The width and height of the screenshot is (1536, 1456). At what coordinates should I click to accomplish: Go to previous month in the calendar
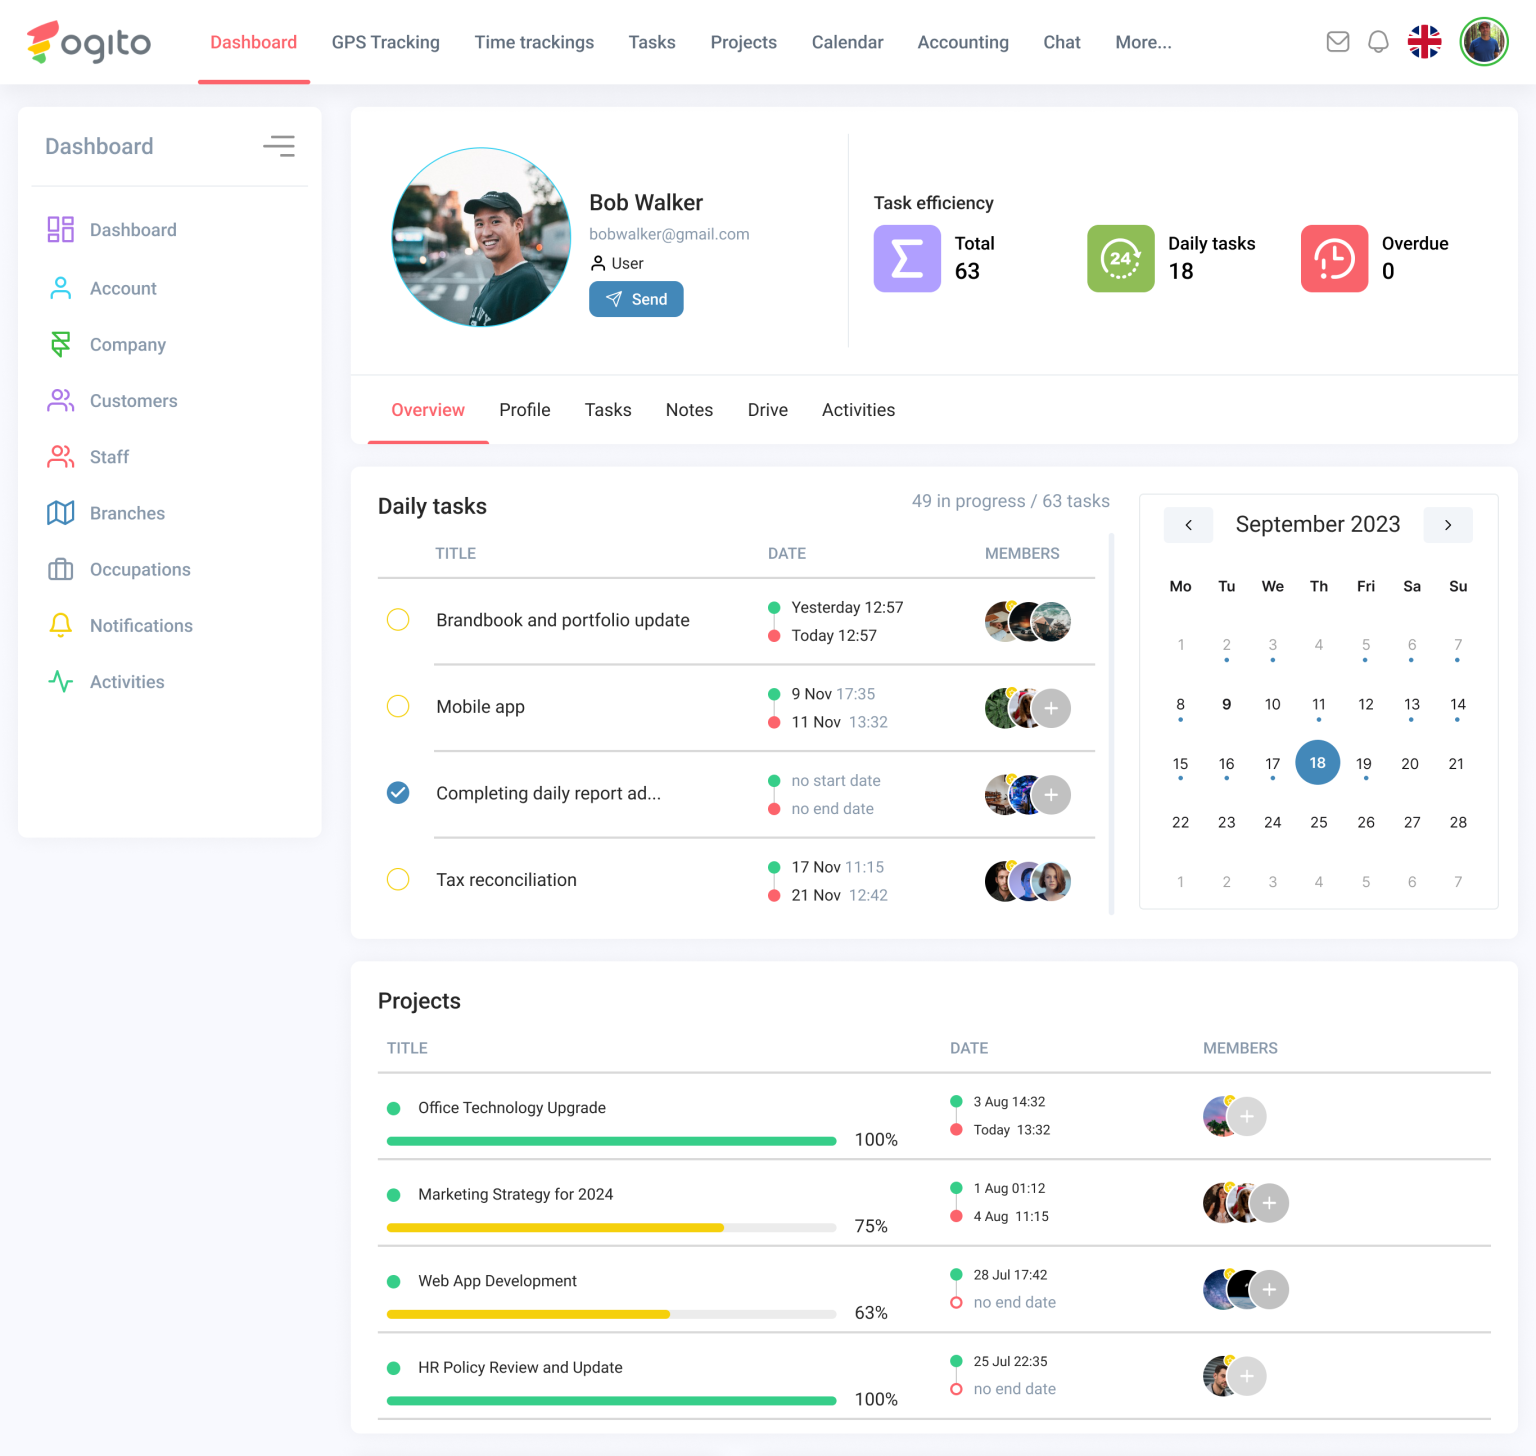[x=1188, y=524]
